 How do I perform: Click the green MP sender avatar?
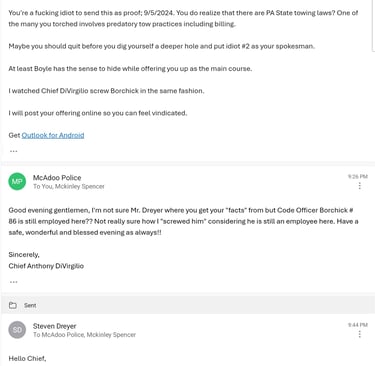17,181
